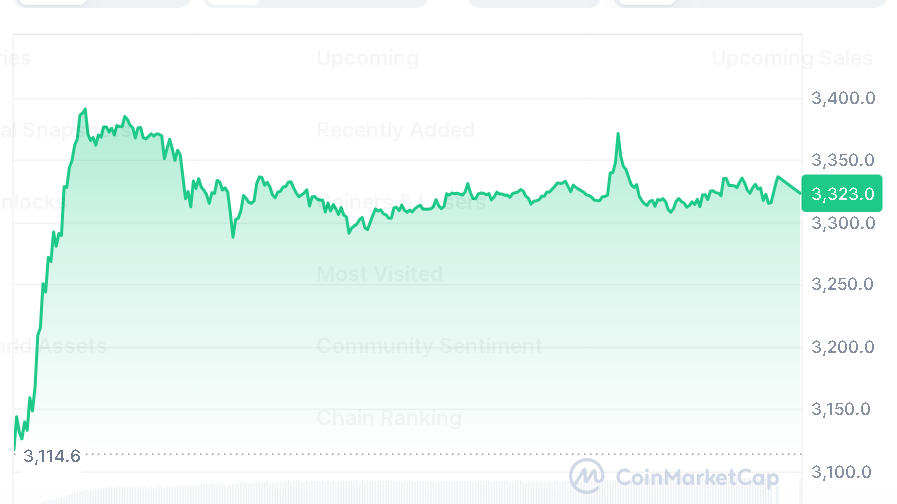Click the 3,100.0 y-axis label
897x504 pixels.
click(843, 471)
